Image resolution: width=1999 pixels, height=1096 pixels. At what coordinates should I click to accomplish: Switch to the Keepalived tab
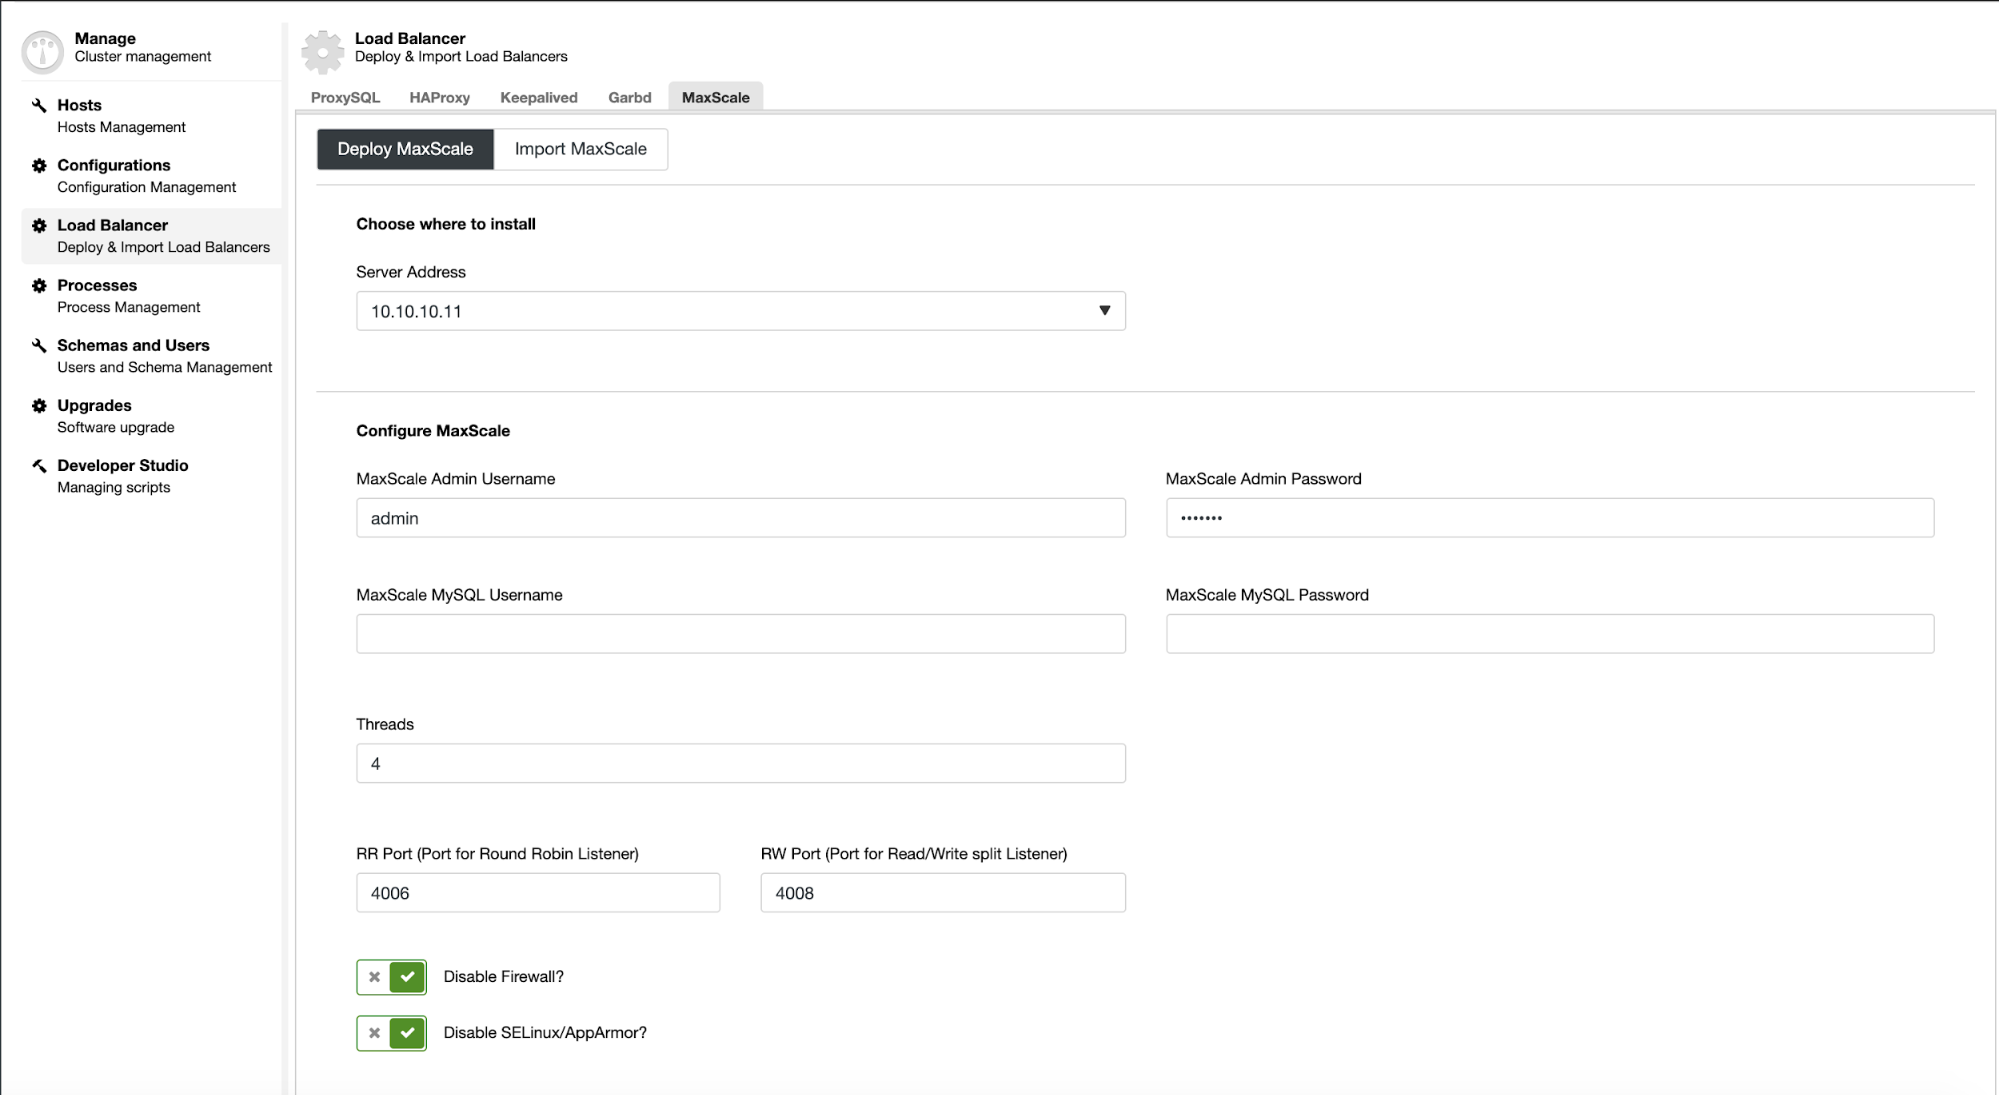click(539, 97)
